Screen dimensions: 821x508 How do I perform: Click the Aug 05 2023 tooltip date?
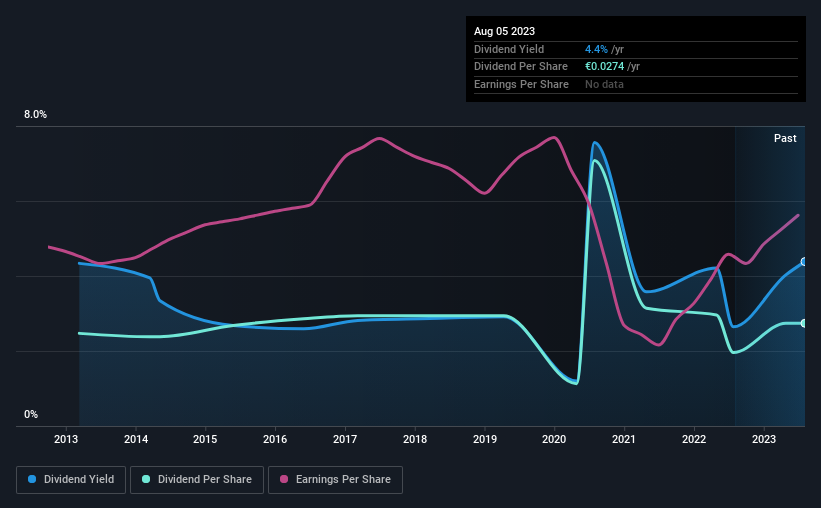point(504,31)
